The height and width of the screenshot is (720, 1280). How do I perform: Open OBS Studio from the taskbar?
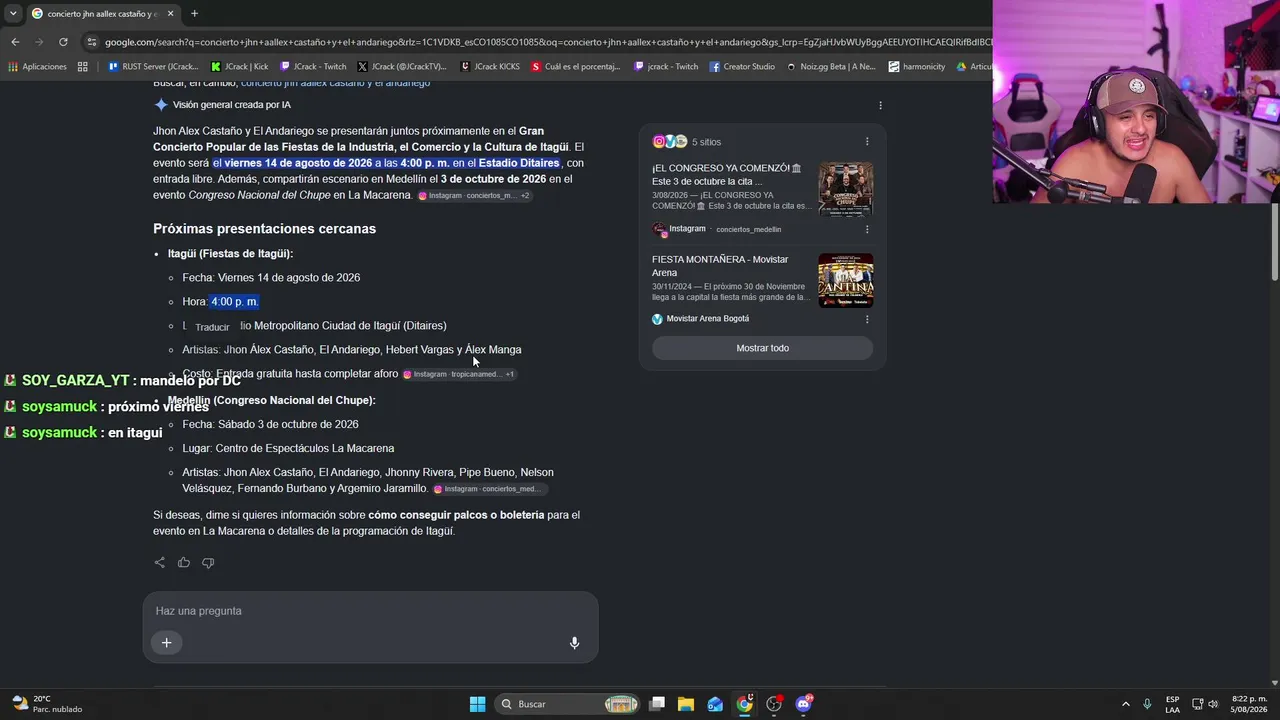pyautogui.click(x=774, y=704)
